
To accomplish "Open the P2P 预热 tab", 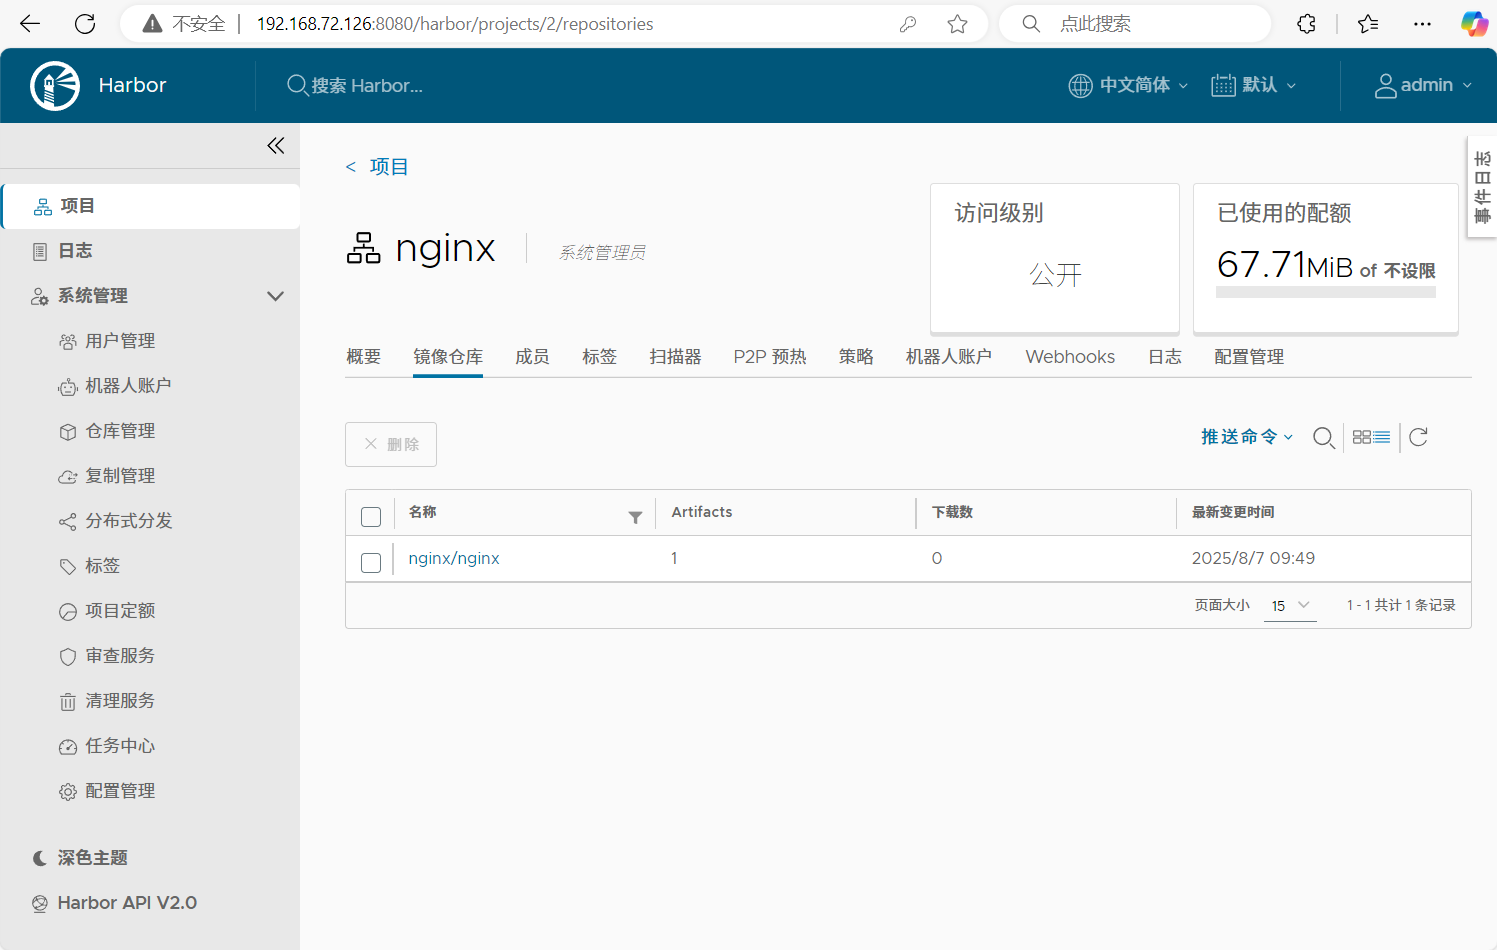I will tap(770, 357).
